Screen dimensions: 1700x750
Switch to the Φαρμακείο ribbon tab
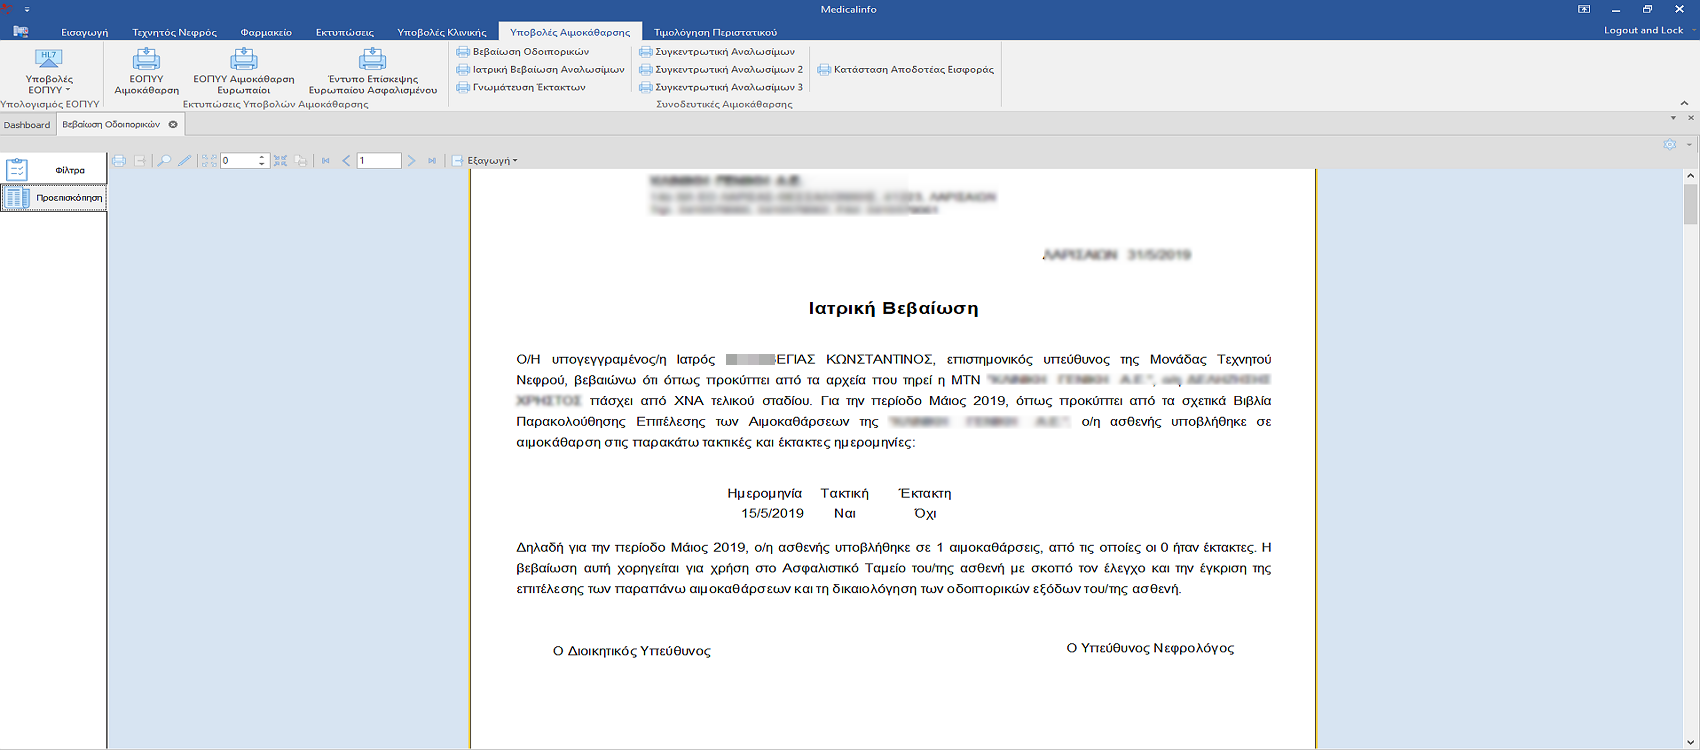[x=266, y=32]
